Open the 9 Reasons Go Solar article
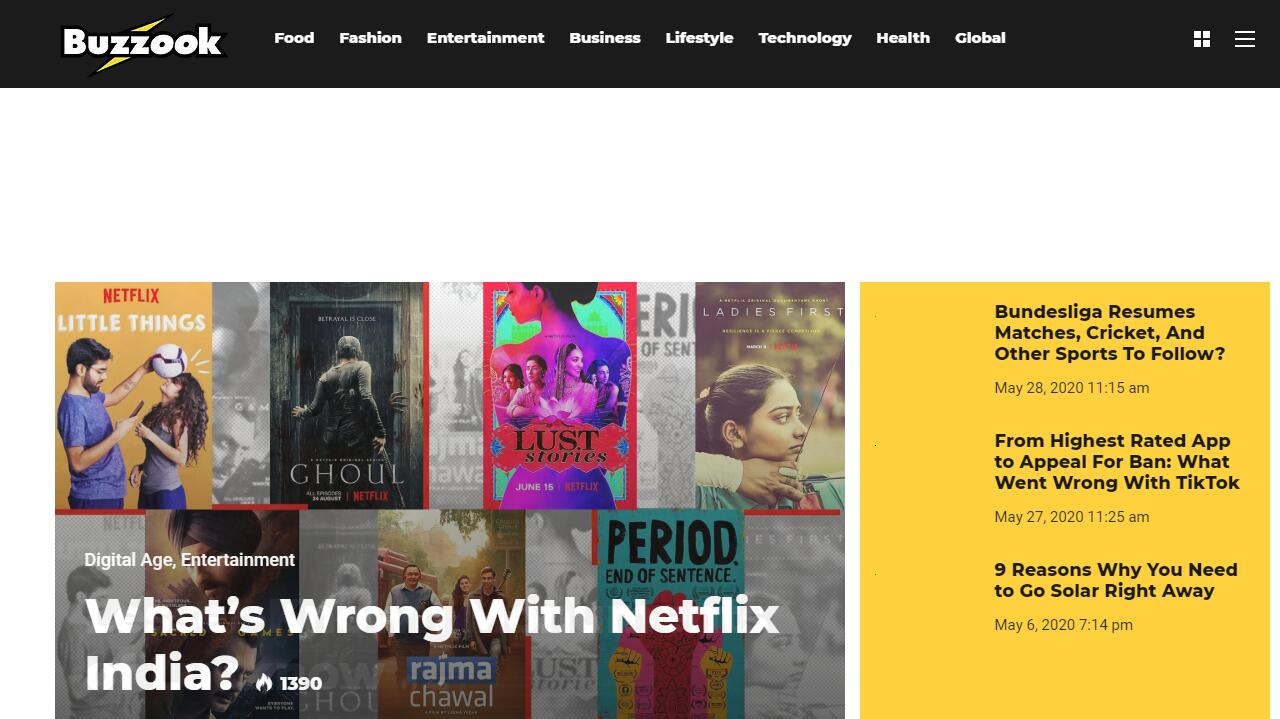 (x=1116, y=580)
